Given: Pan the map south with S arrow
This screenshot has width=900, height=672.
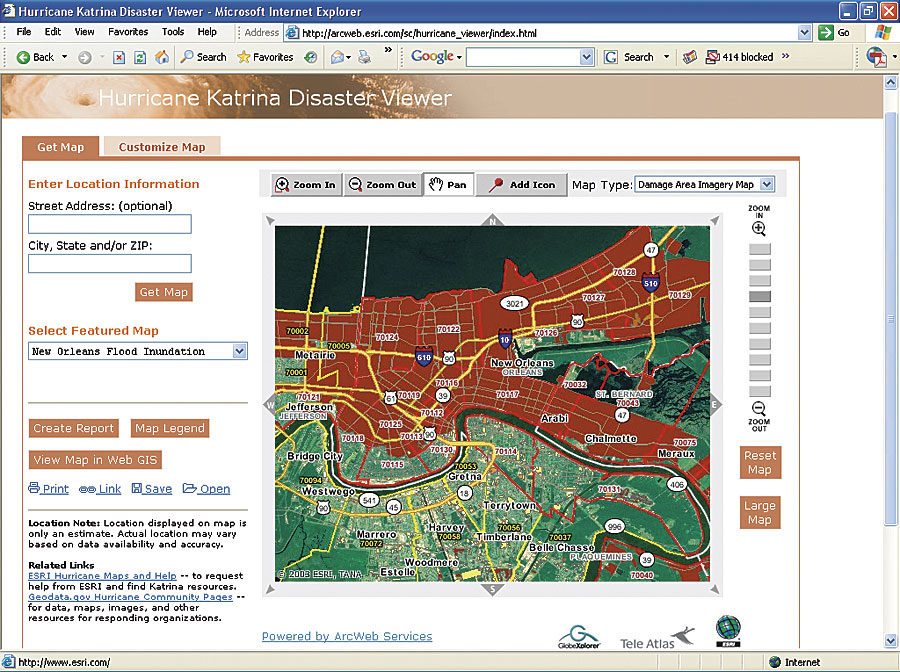Looking at the screenshot, I should 492,589.
